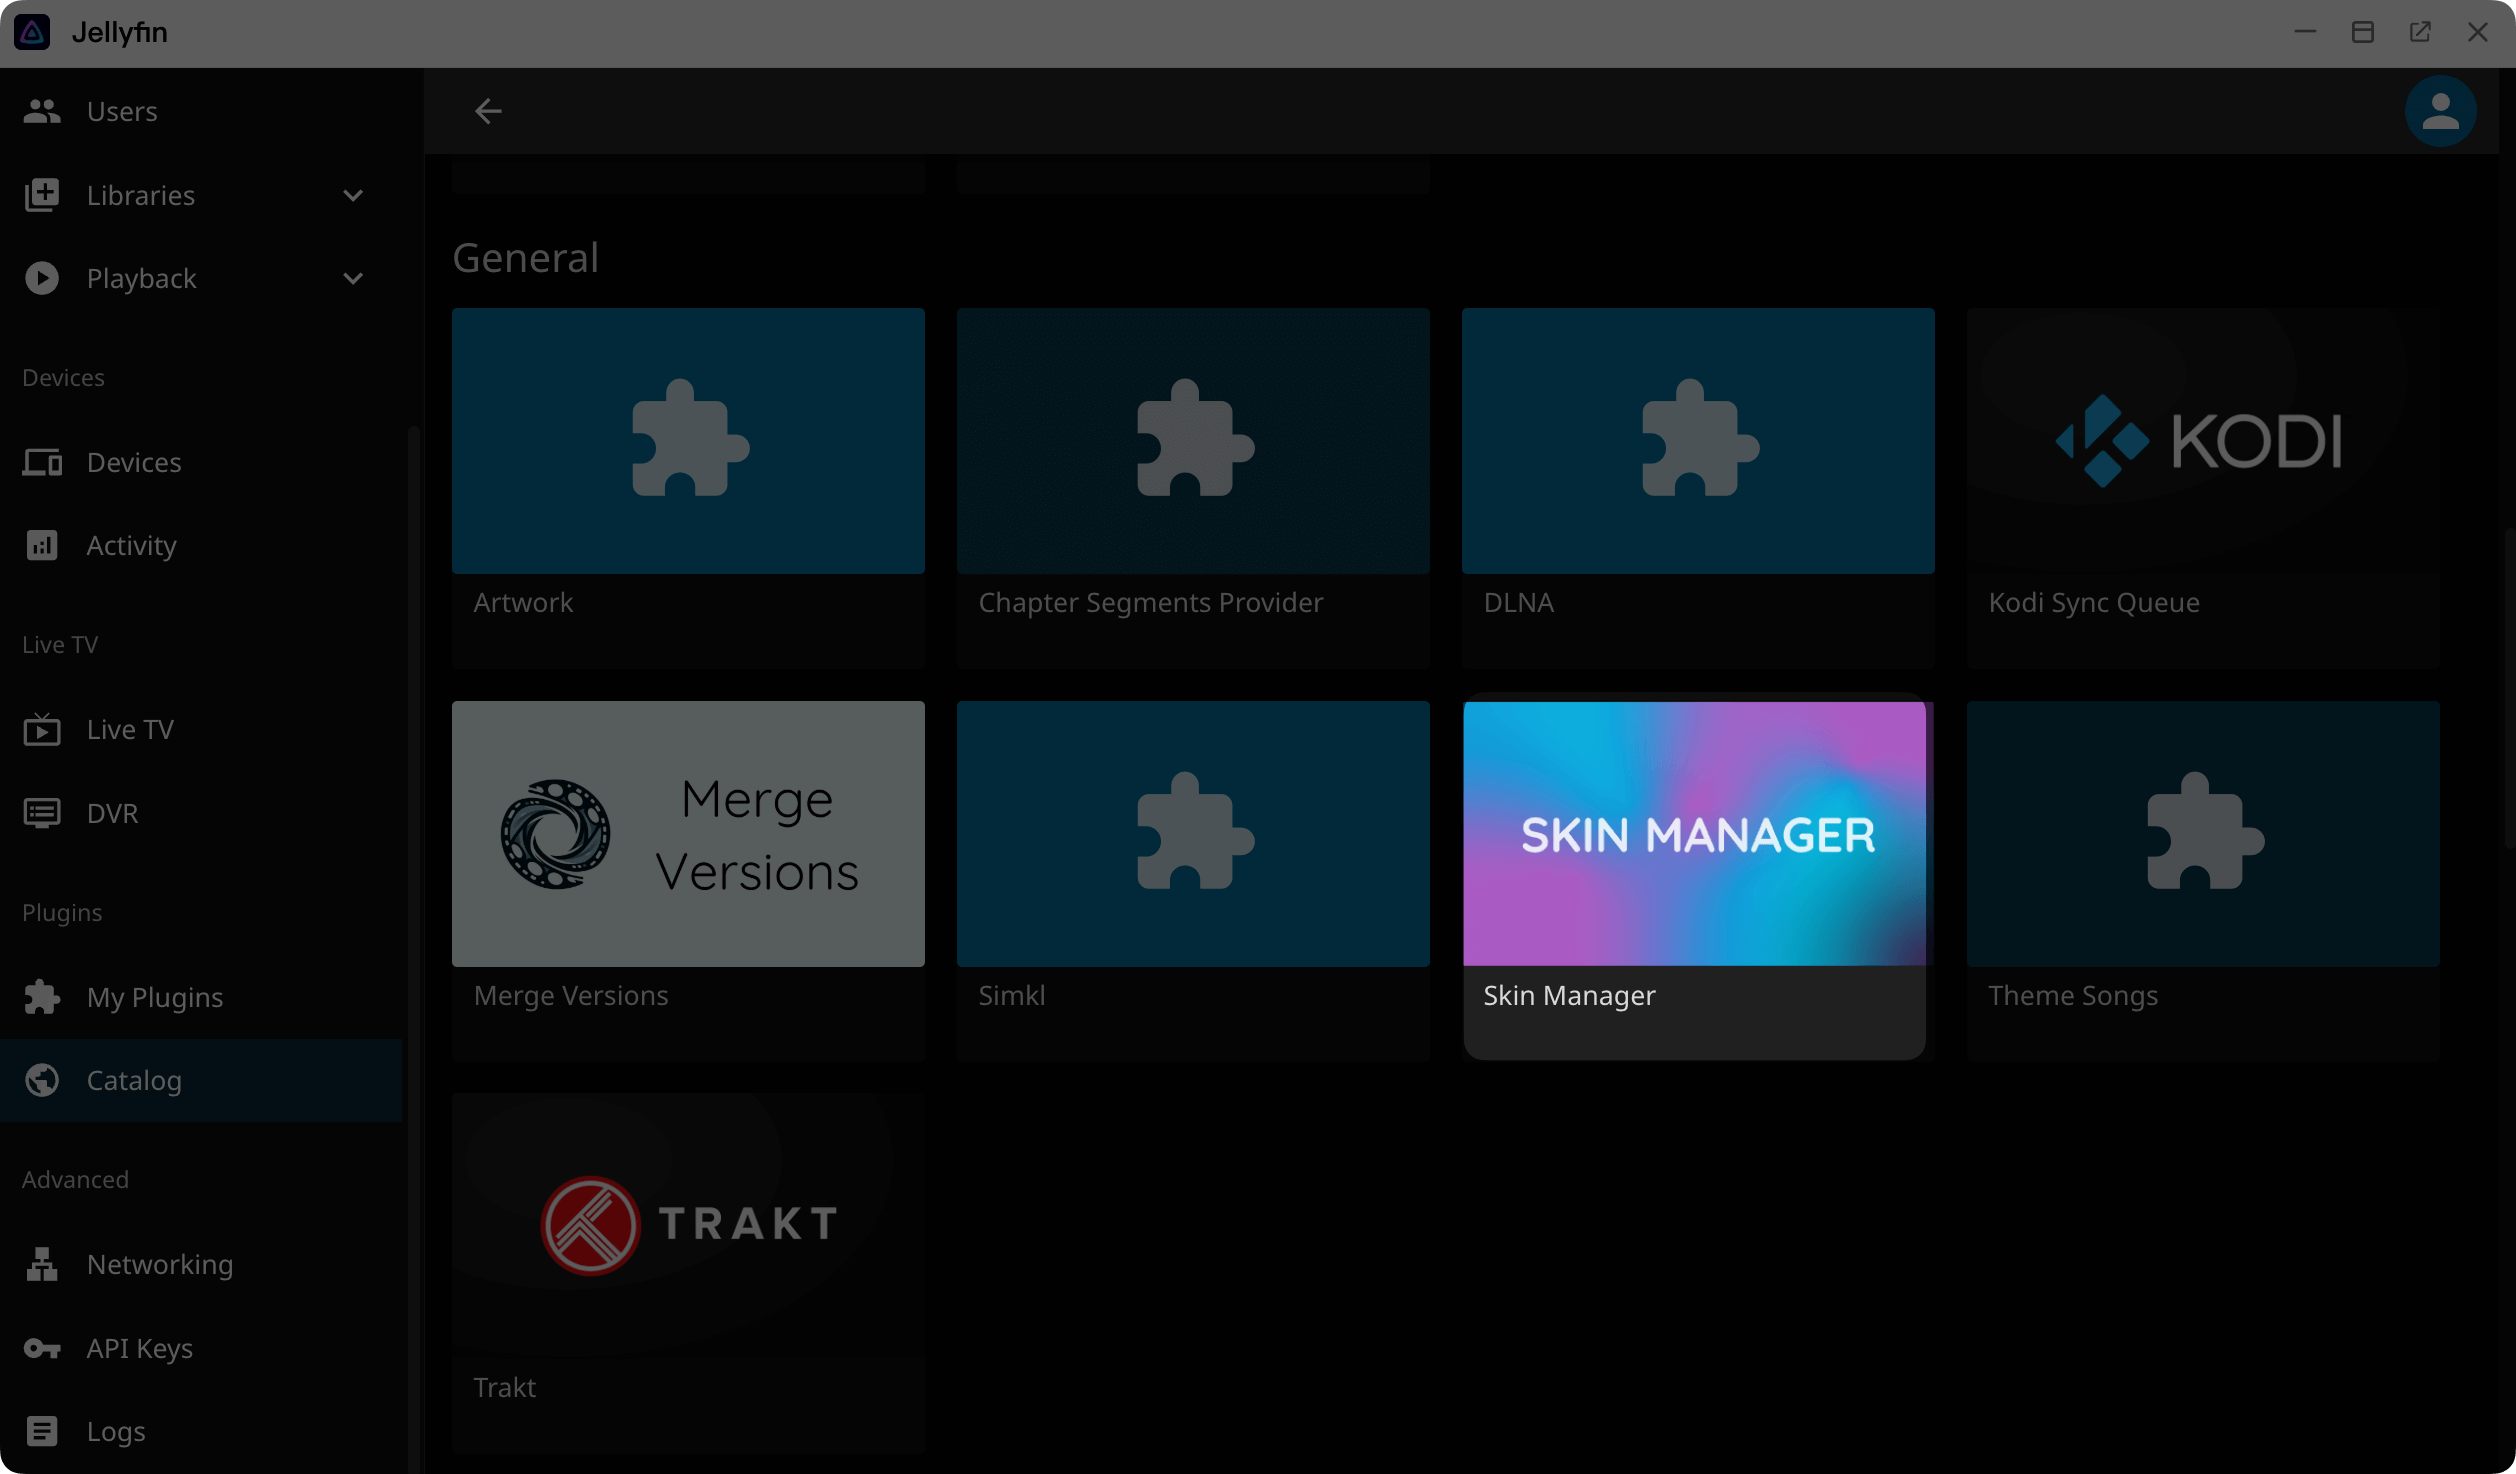
Task: Select My Plugins
Action: click(x=154, y=997)
